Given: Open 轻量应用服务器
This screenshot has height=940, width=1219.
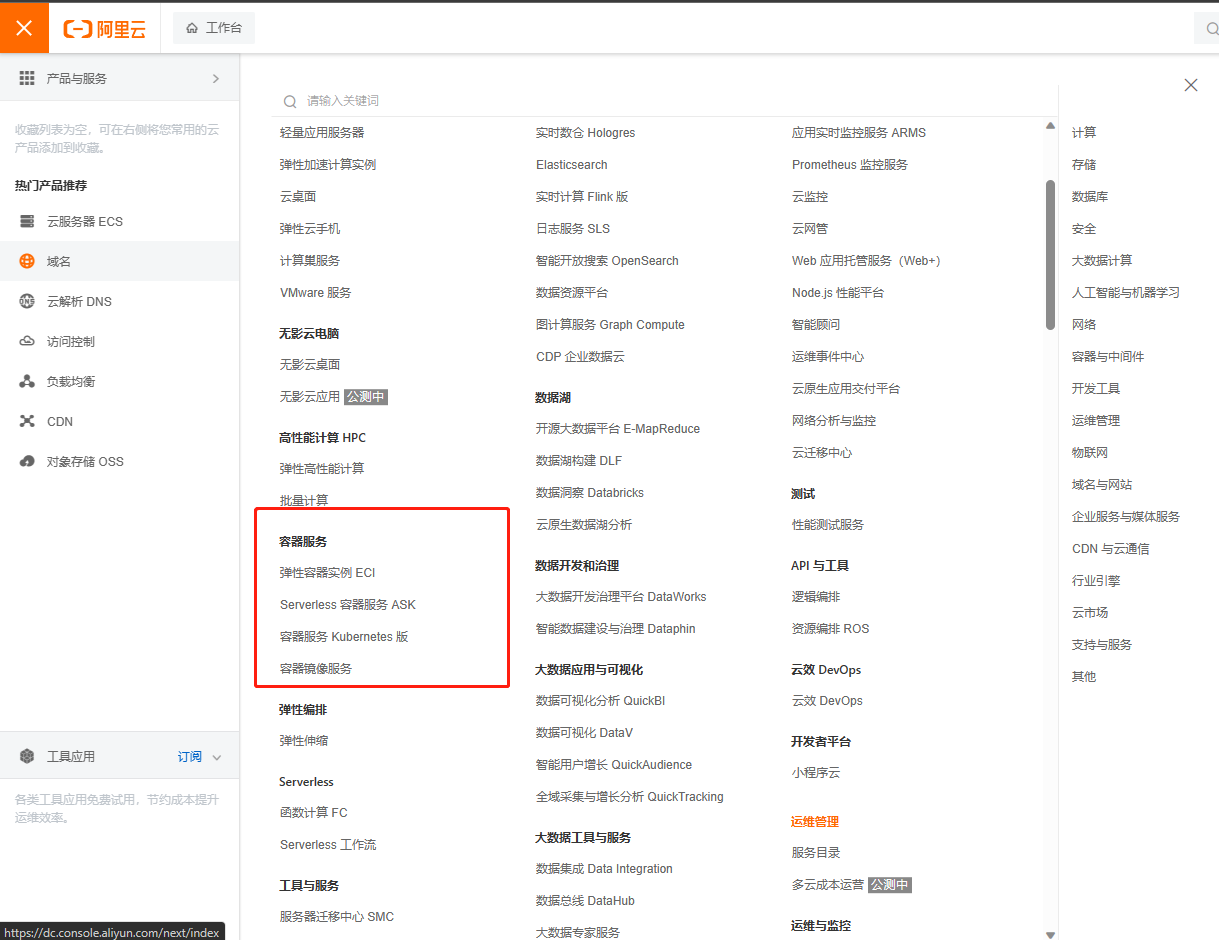Looking at the screenshot, I should [322, 132].
